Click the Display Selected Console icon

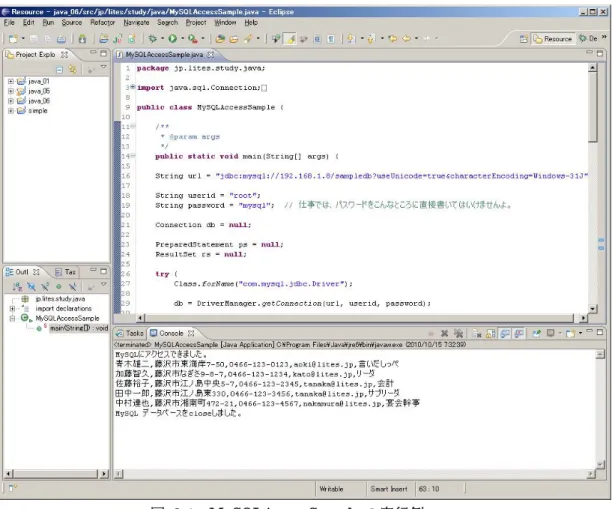[x=551, y=333]
